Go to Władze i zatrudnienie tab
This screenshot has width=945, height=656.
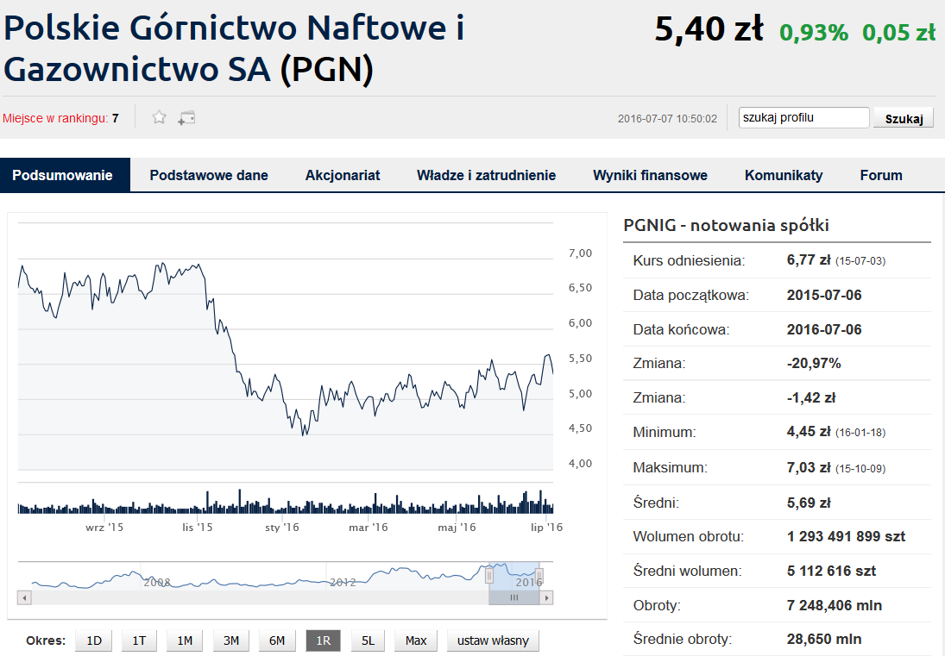(x=486, y=175)
